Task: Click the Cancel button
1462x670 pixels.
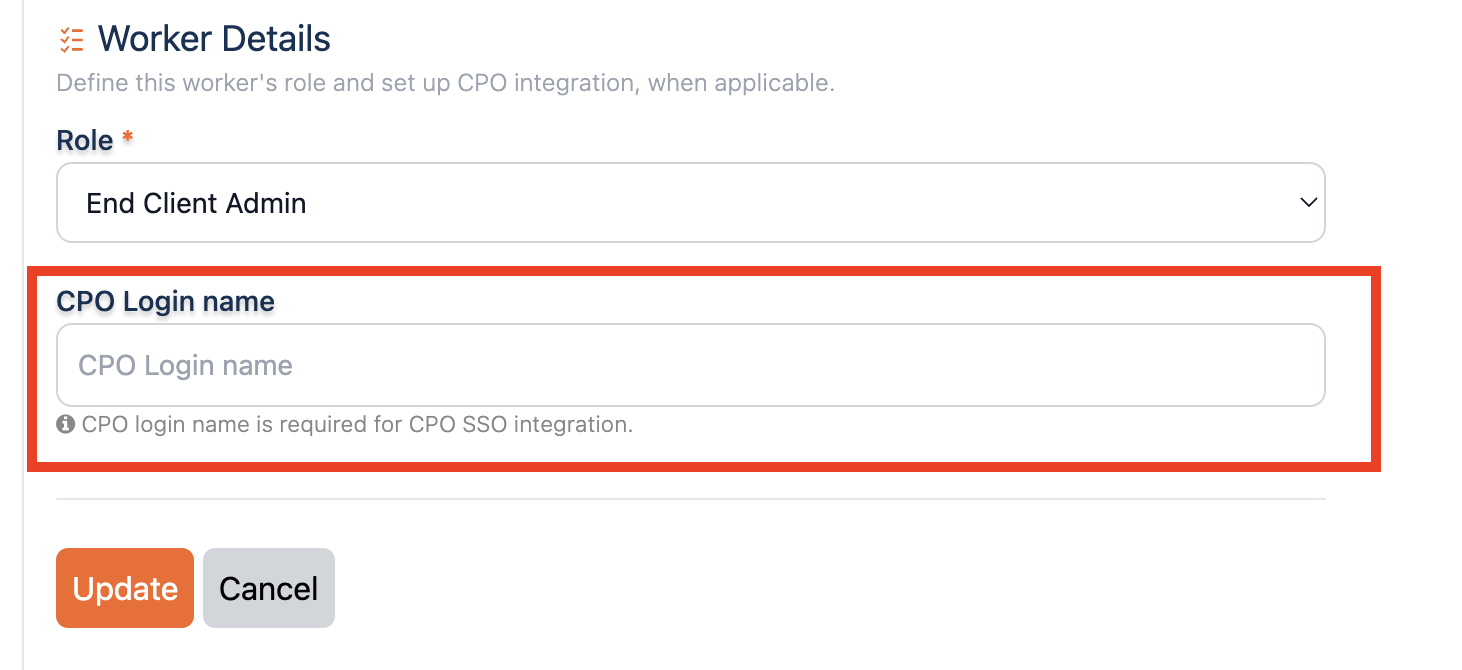Action: 269,588
